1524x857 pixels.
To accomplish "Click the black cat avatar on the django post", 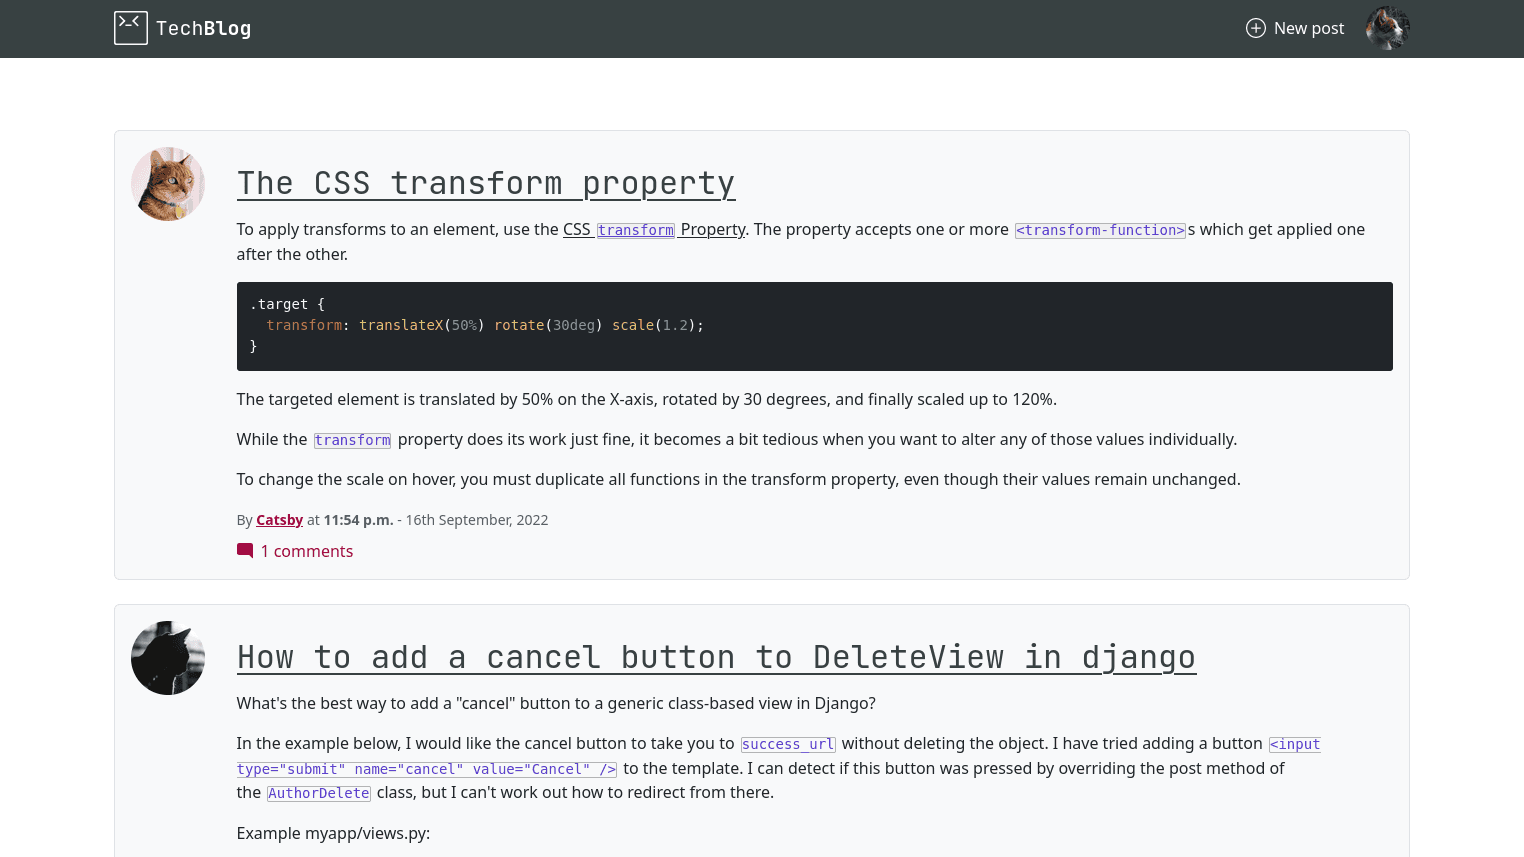I will tap(168, 658).
